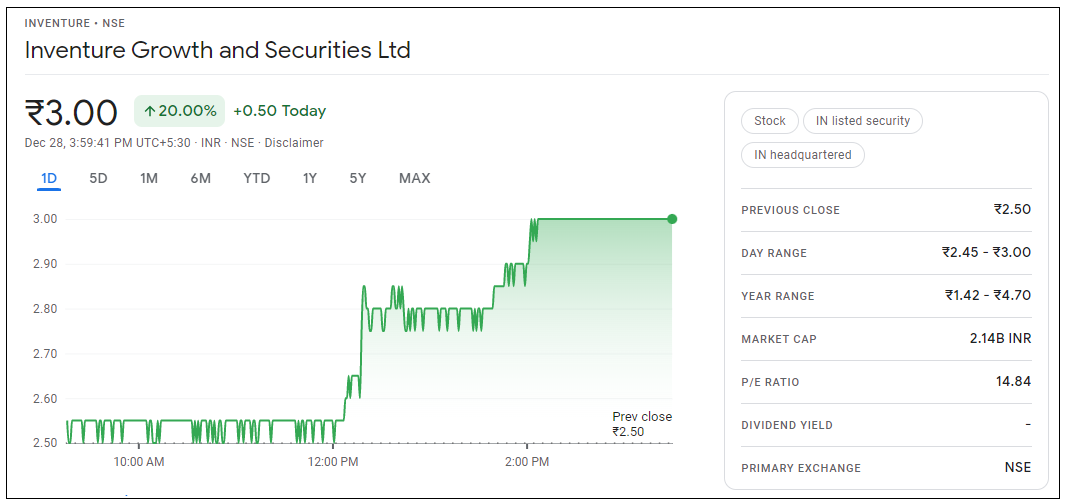Click the IN headquartered chip
Screen dimensions: 1065x504
[803, 155]
